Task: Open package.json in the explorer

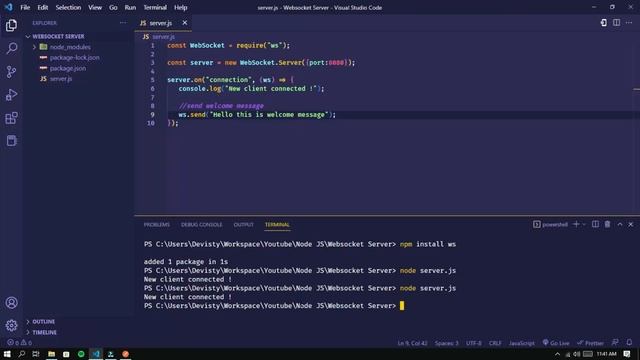Action: point(68,68)
